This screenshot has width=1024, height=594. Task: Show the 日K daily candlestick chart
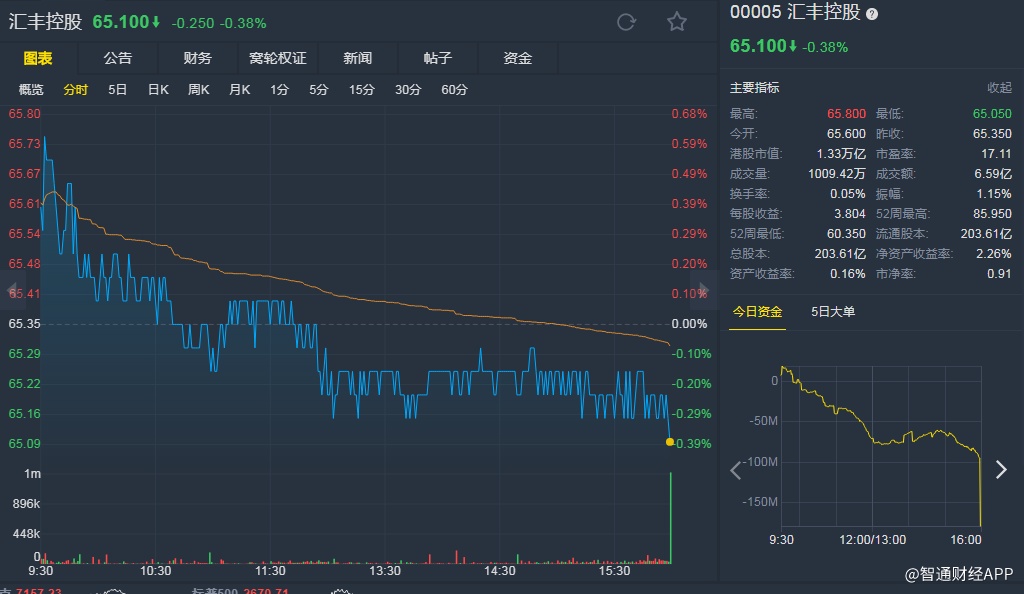(x=158, y=90)
